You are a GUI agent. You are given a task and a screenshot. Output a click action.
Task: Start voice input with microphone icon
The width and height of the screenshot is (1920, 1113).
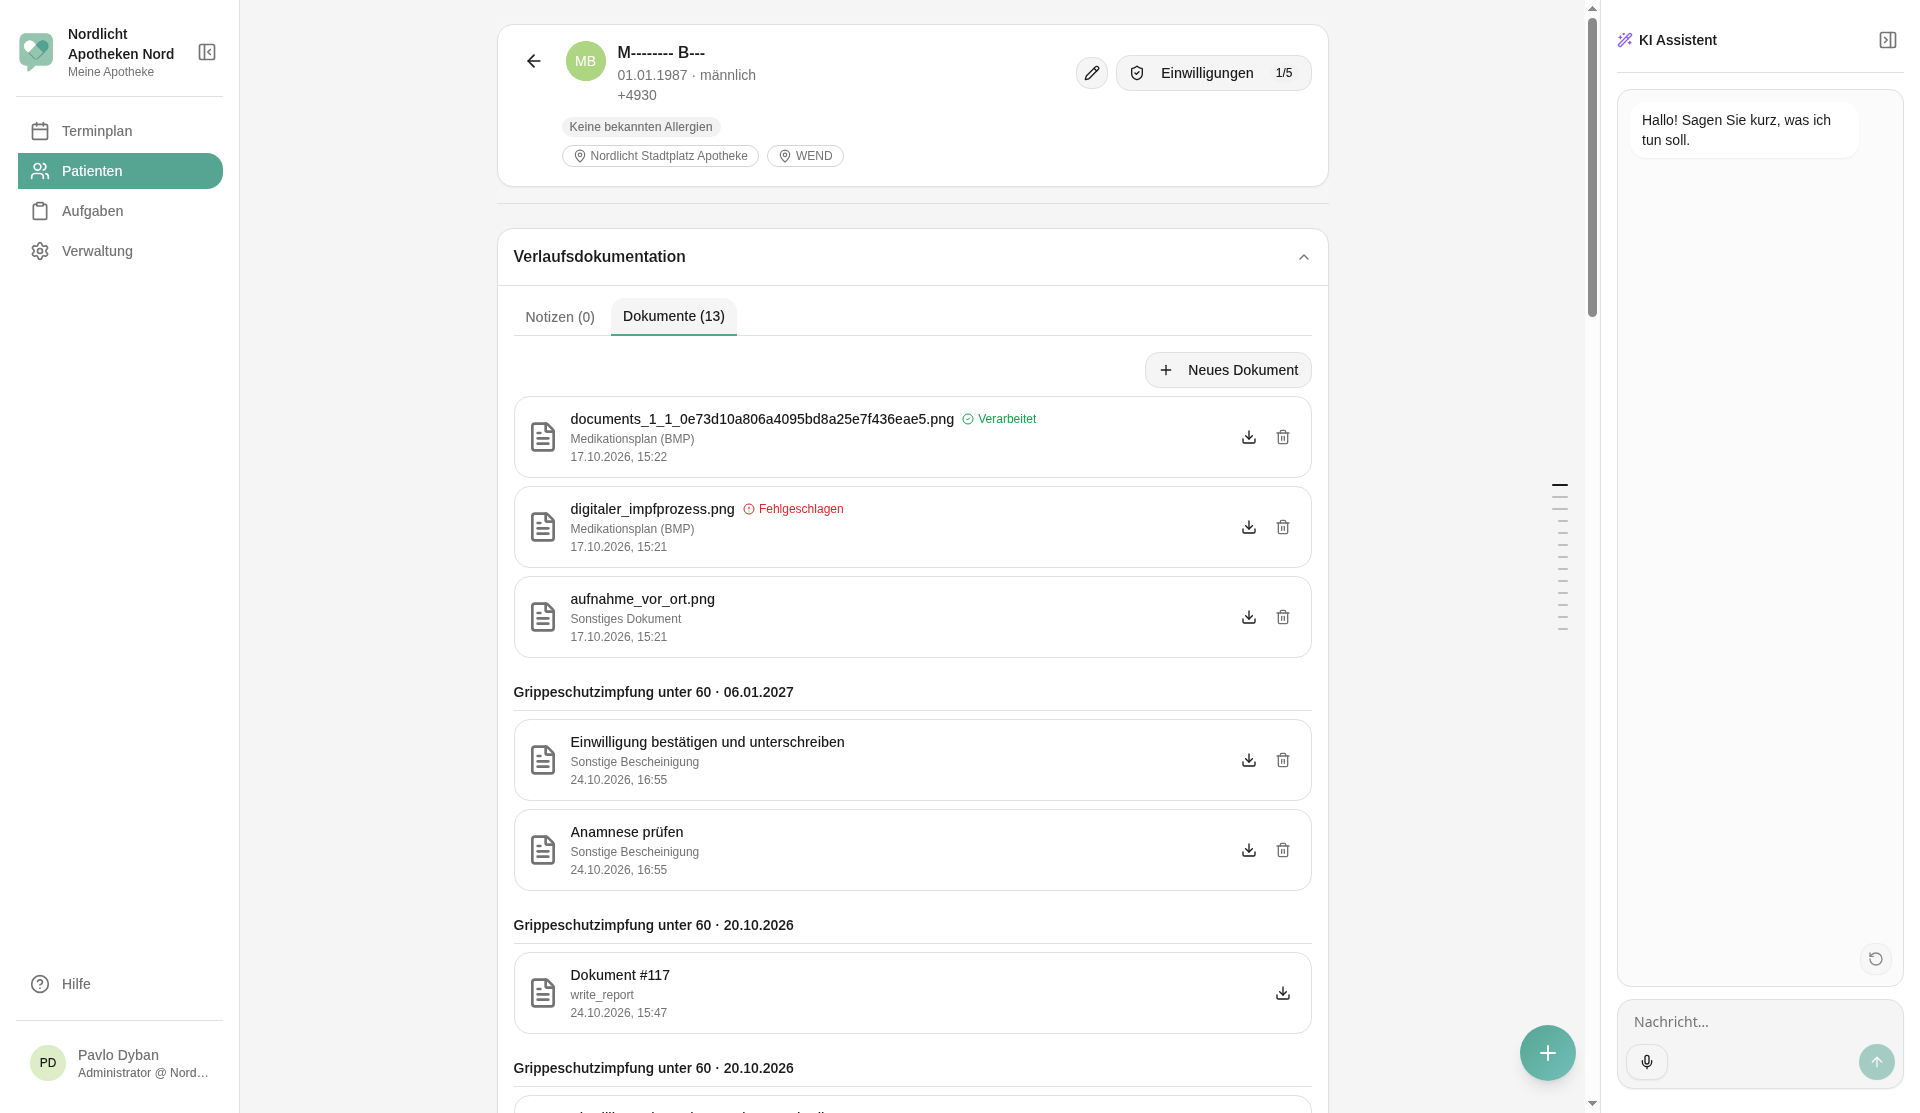click(1647, 1062)
